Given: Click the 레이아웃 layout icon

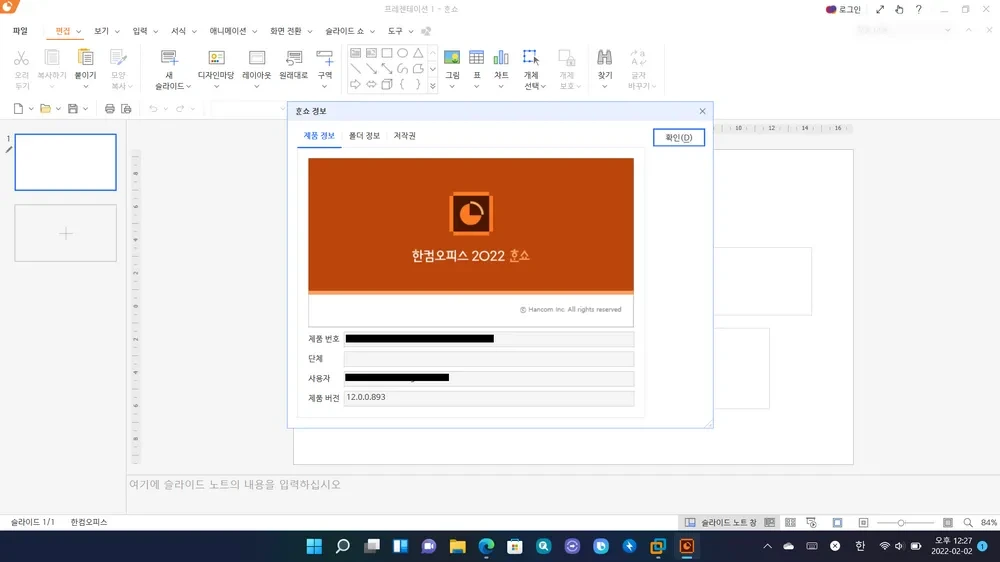Looking at the screenshot, I should (257, 57).
